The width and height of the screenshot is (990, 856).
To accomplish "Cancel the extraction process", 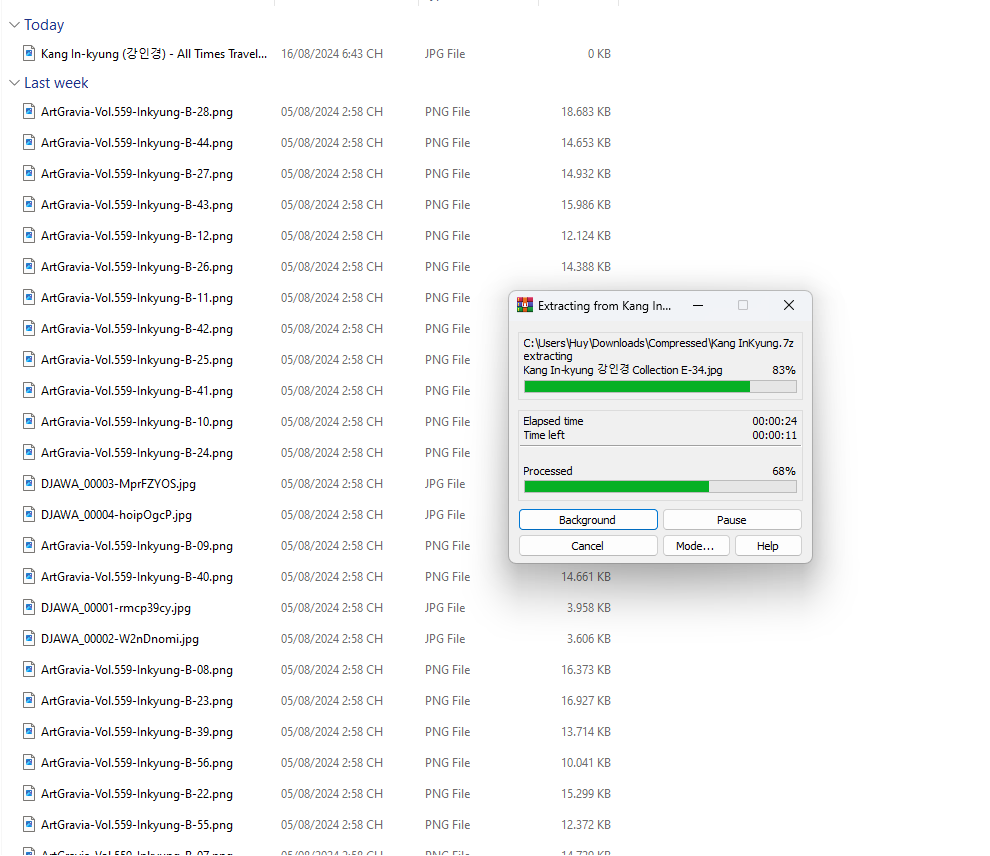I will coord(587,546).
